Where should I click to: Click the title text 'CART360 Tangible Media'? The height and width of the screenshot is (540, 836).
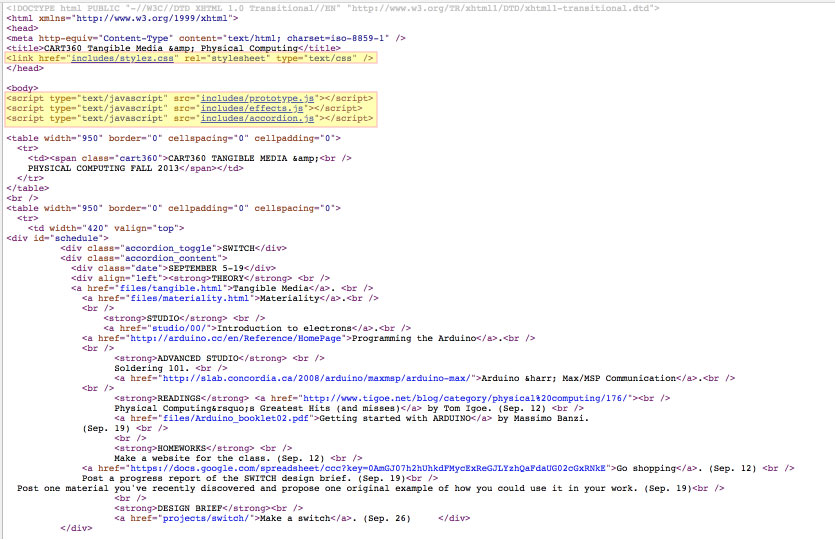coord(103,48)
